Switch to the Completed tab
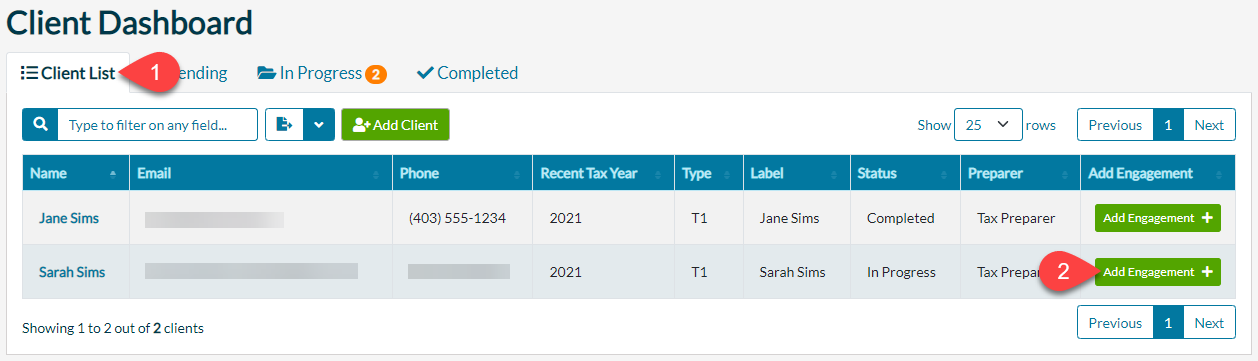 tap(467, 73)
